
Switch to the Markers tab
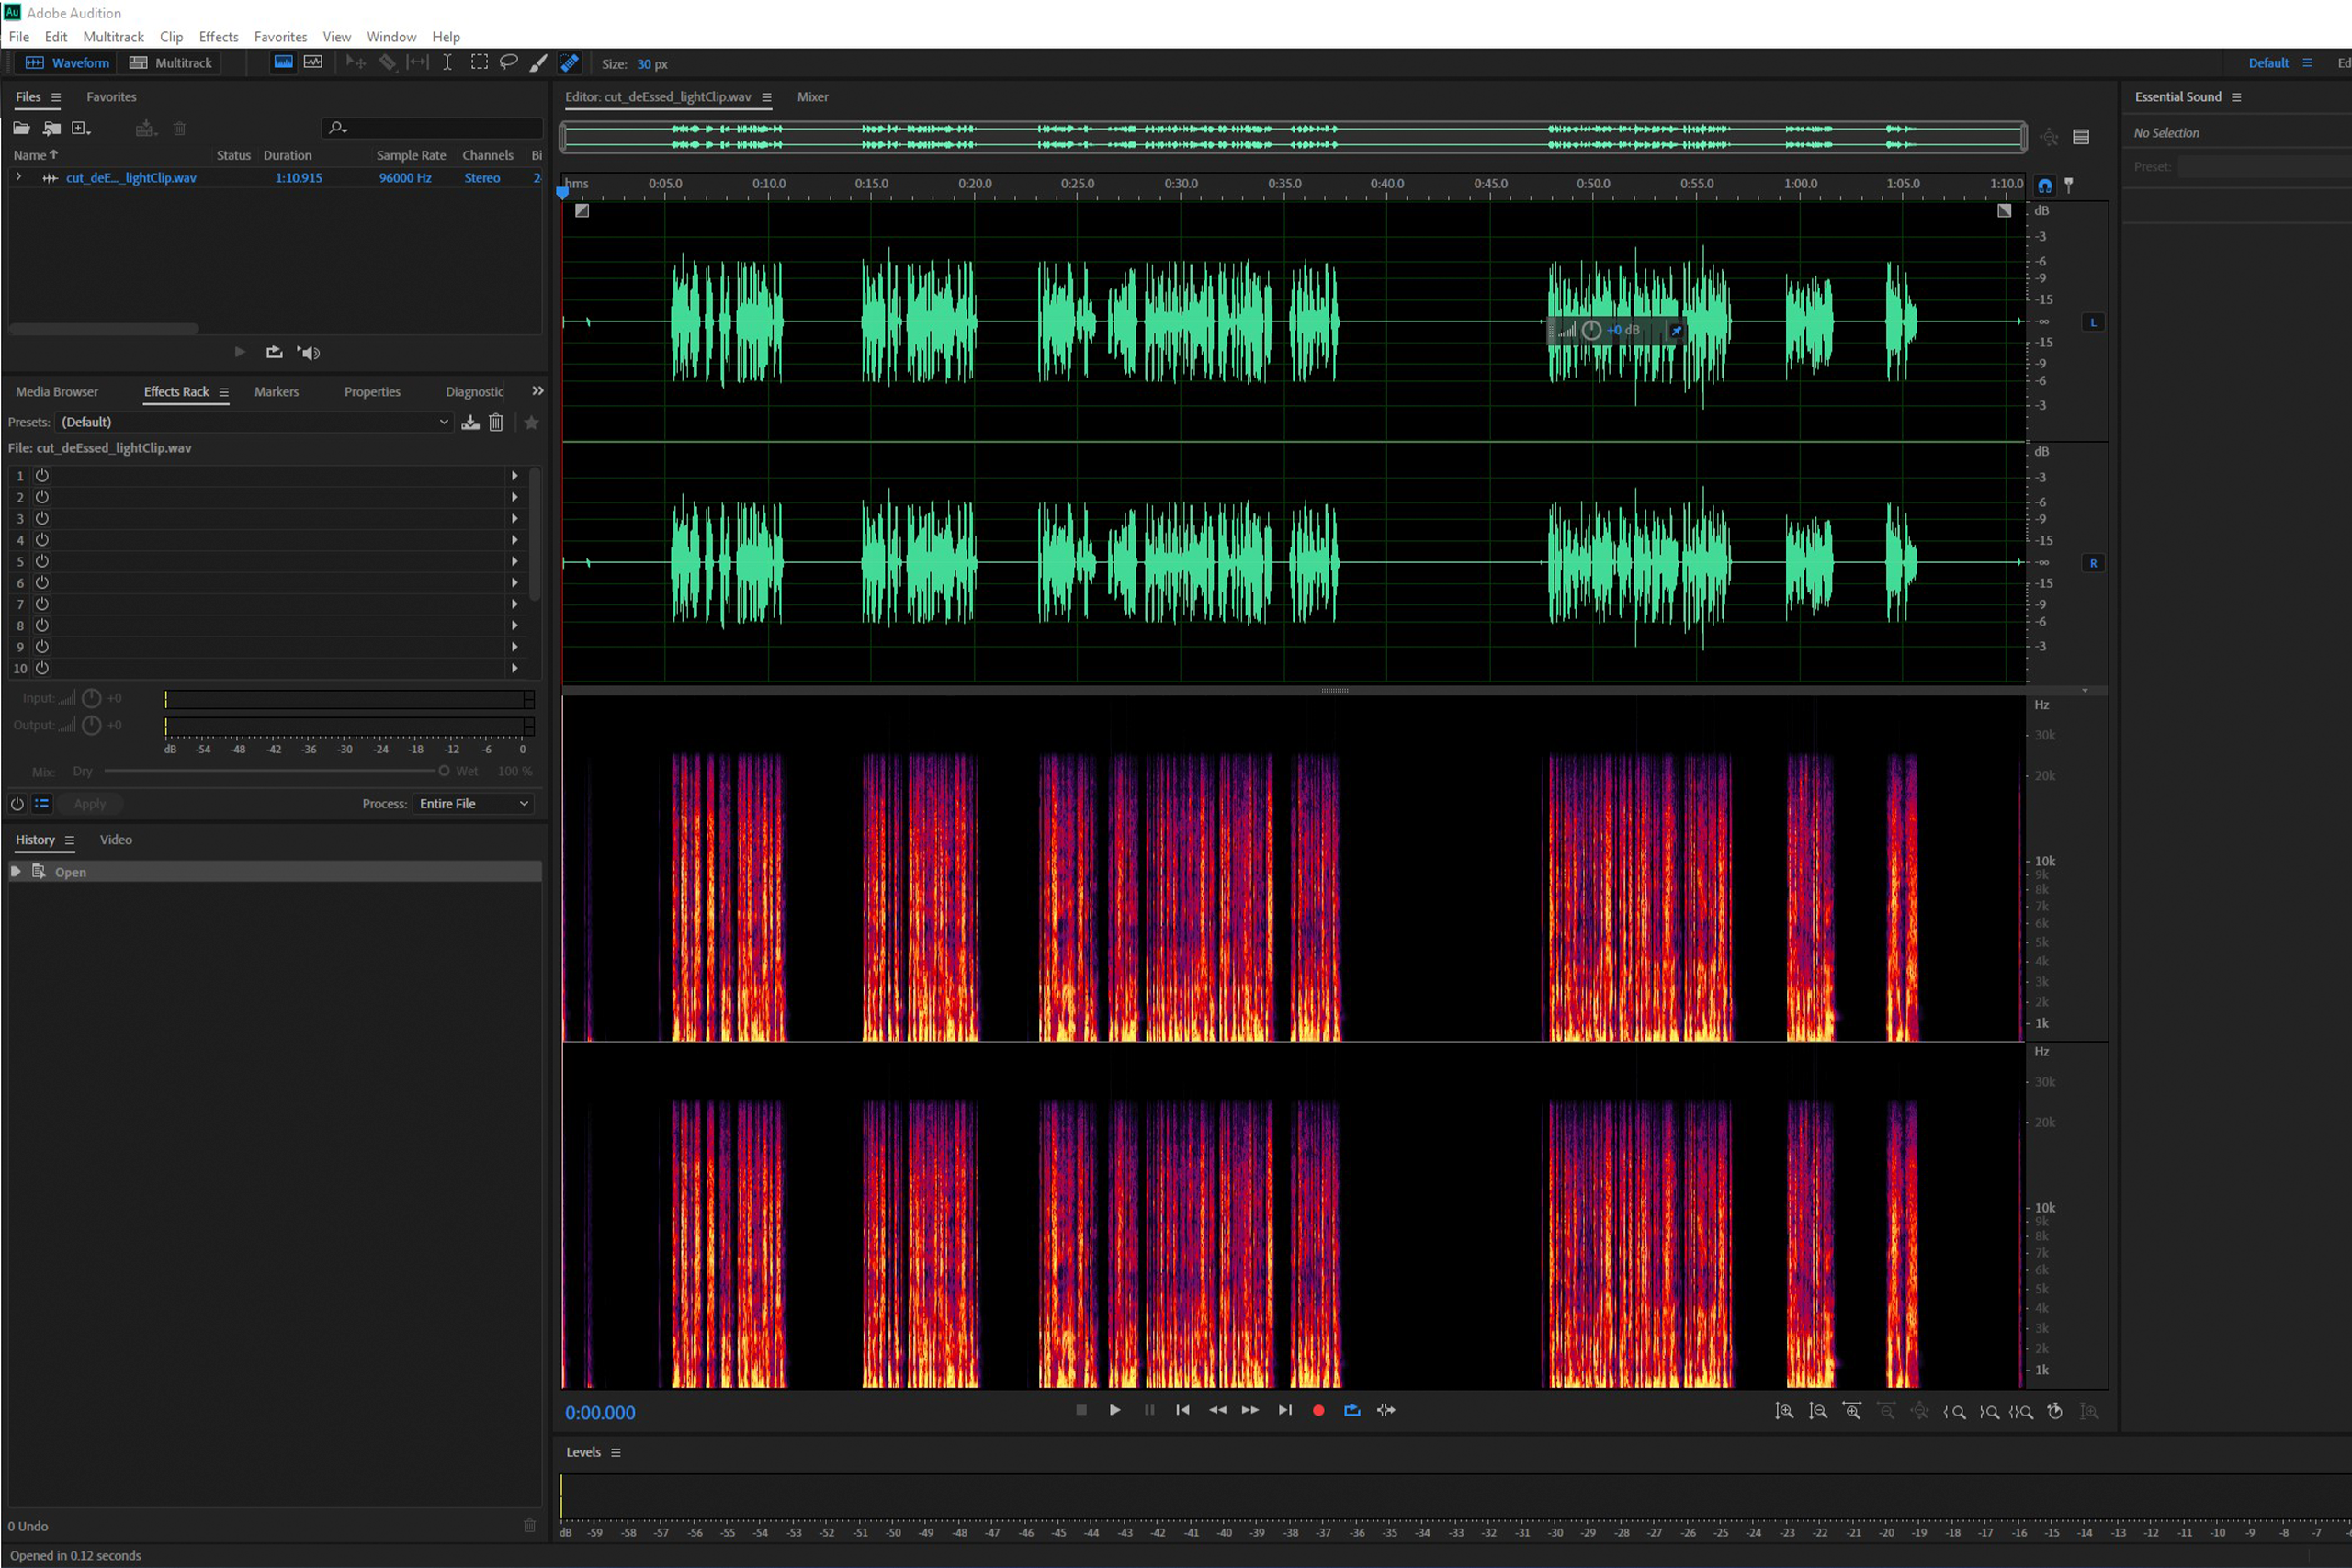tap(276, 392)
